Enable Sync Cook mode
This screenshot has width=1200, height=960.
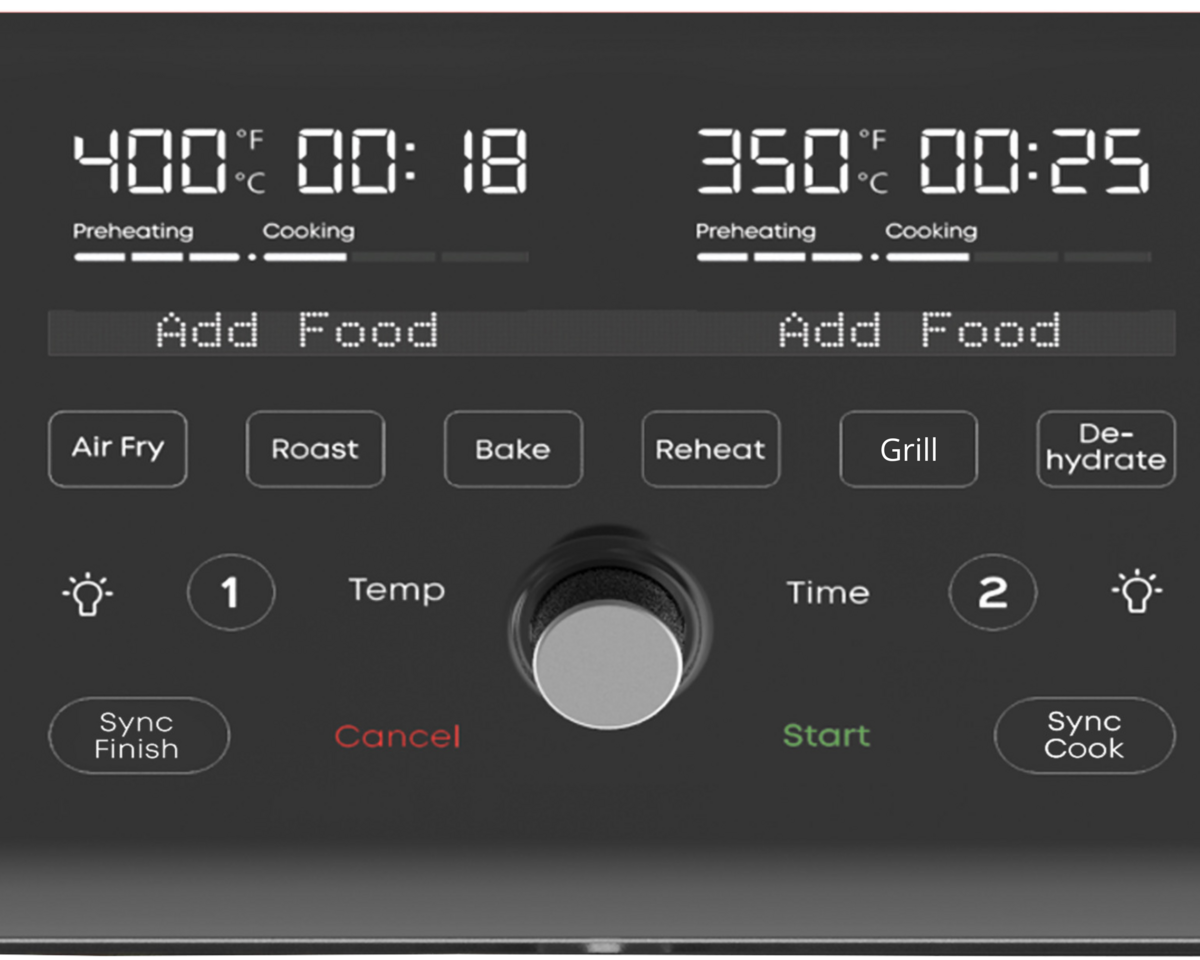coord(1084,736)
